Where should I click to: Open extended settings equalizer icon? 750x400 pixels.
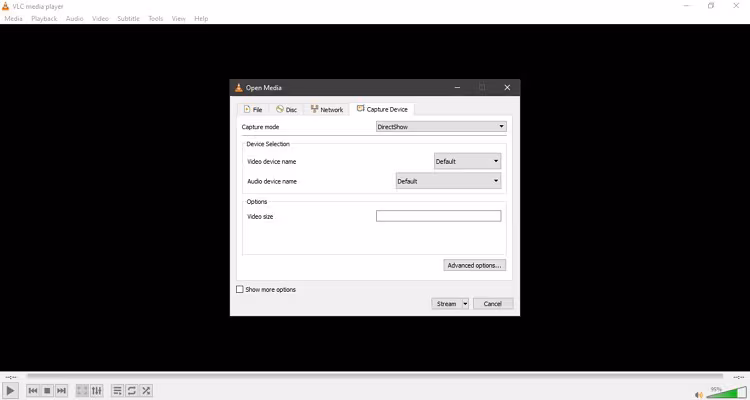tap(97, 390)
